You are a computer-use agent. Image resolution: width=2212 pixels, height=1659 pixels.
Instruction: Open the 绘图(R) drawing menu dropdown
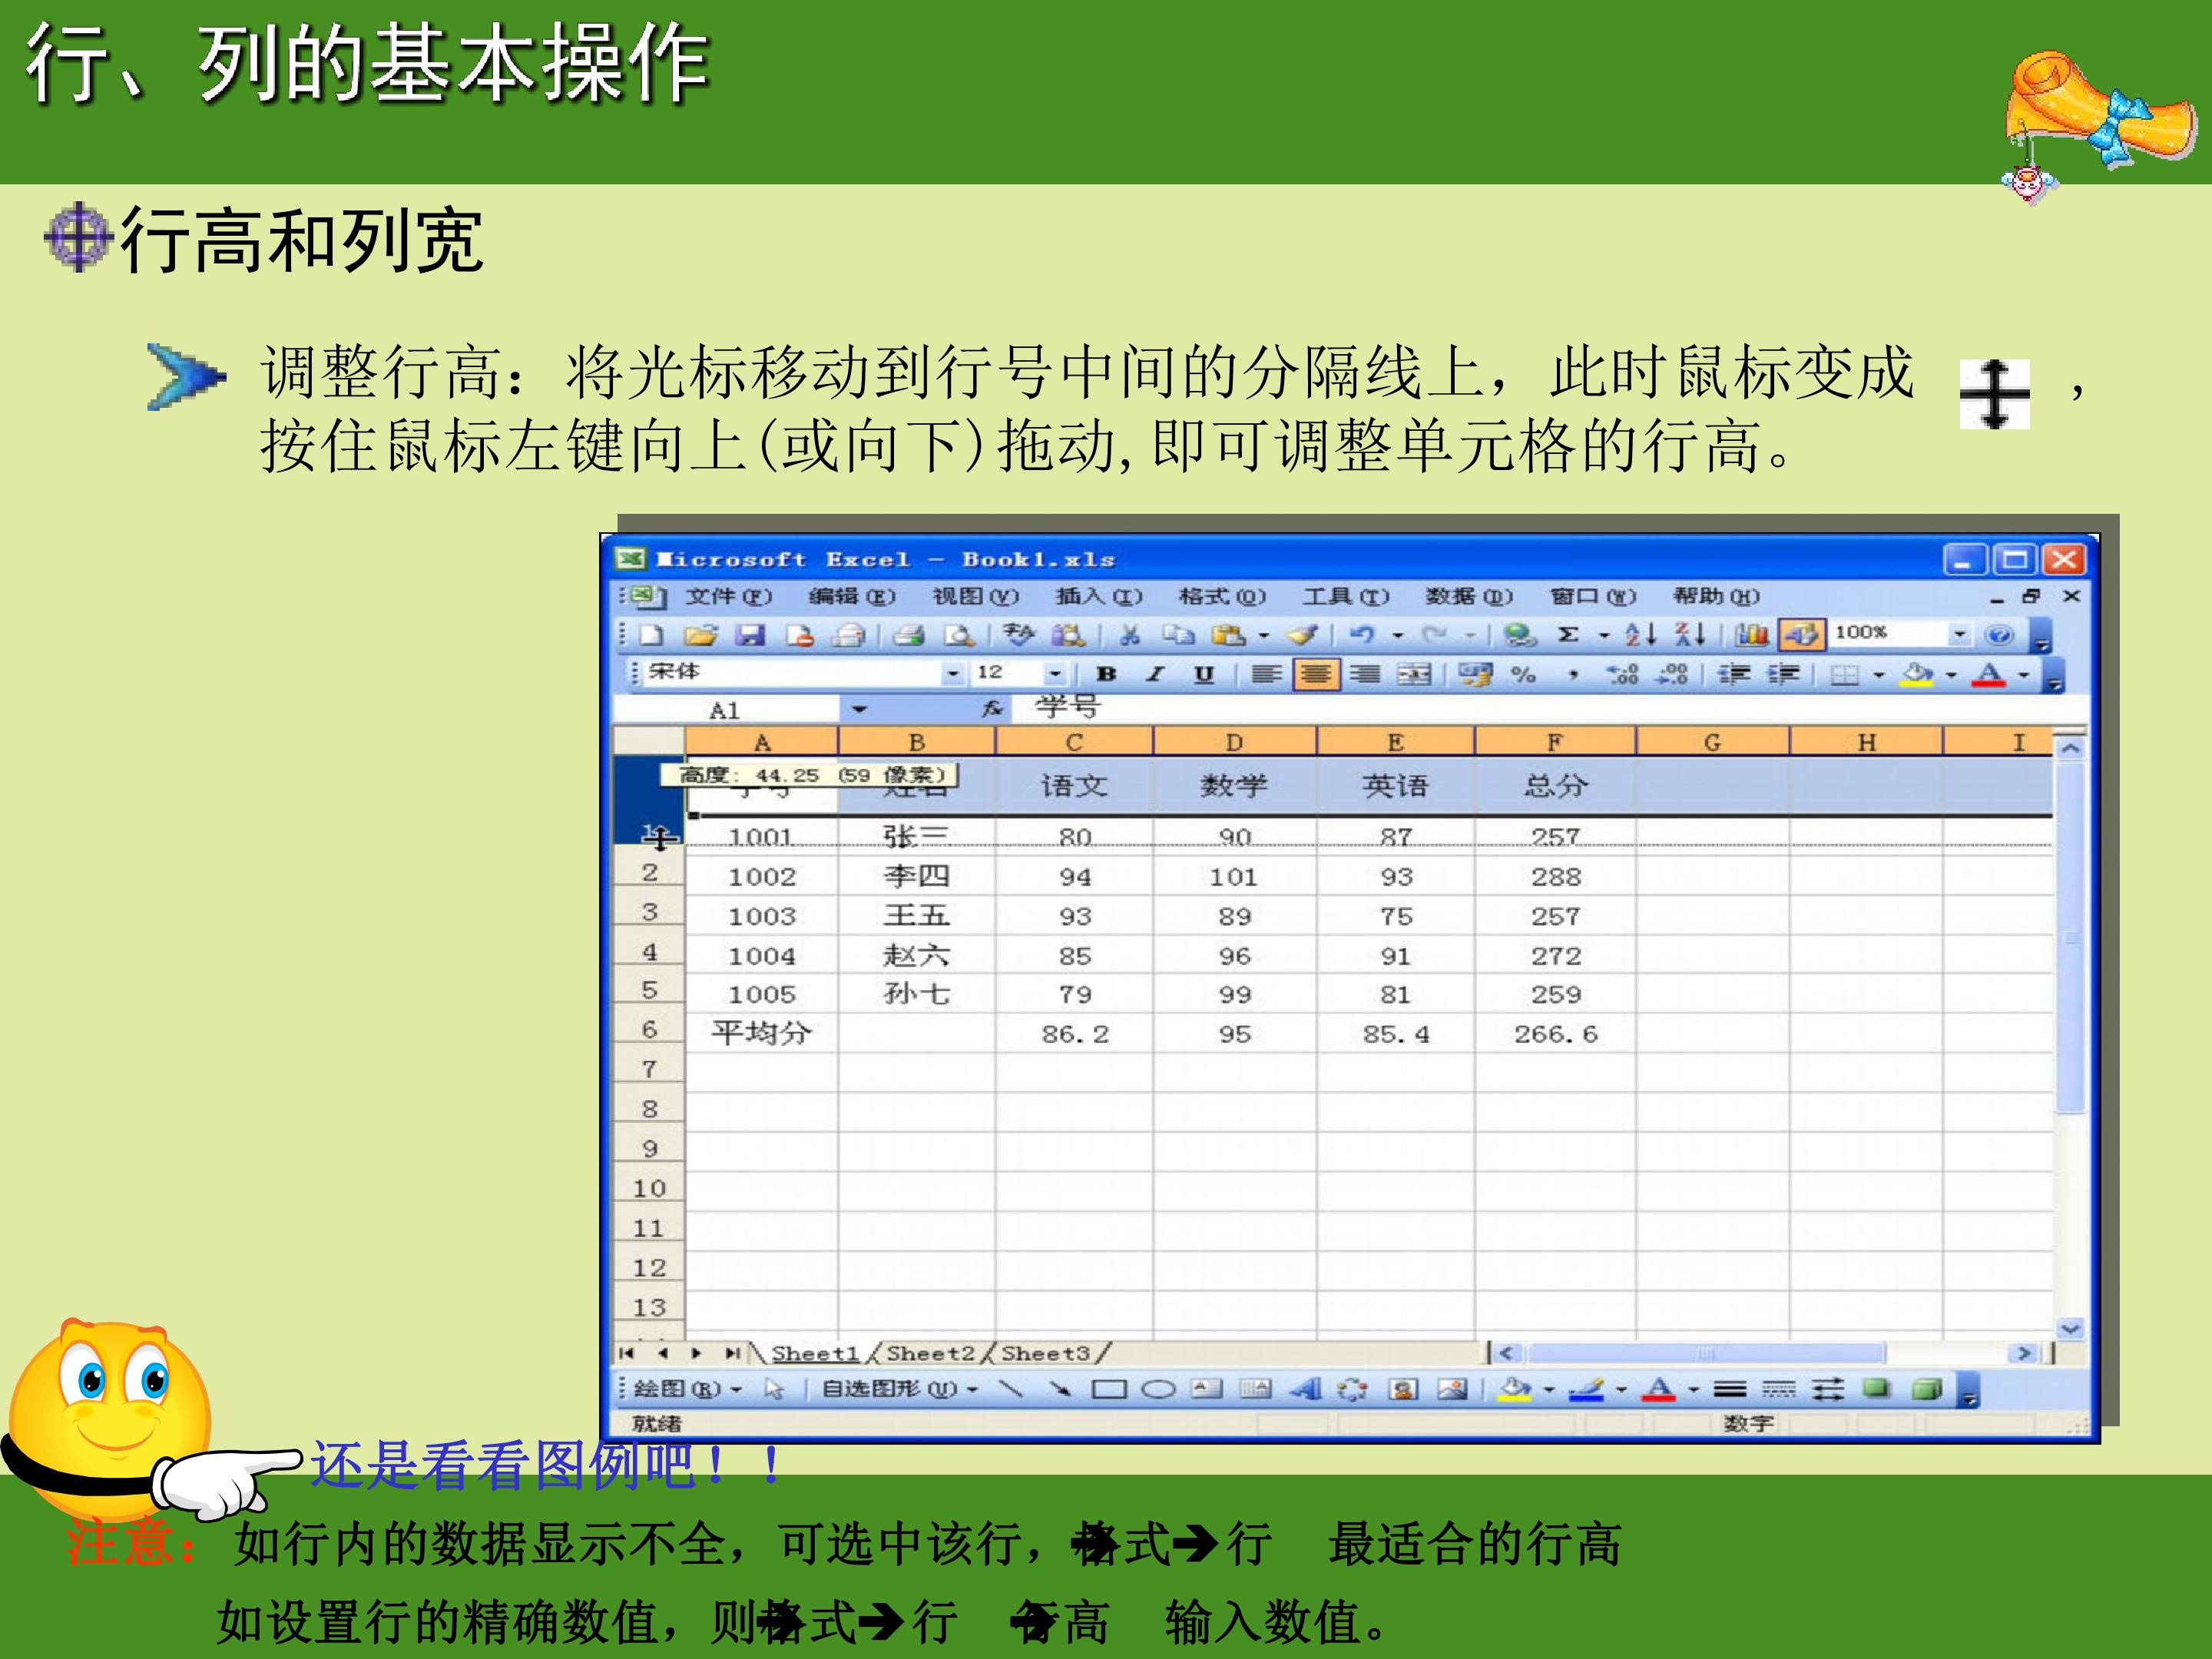(x=688, y=1389)
